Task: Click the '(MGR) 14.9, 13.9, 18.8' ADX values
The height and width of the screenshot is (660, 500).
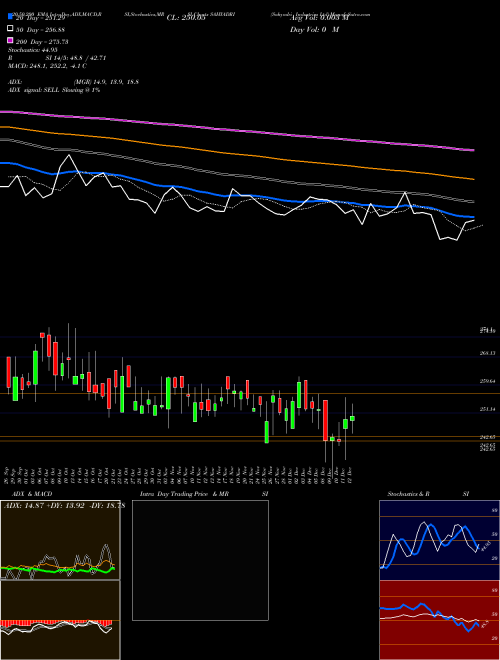Action: [106, 82]
